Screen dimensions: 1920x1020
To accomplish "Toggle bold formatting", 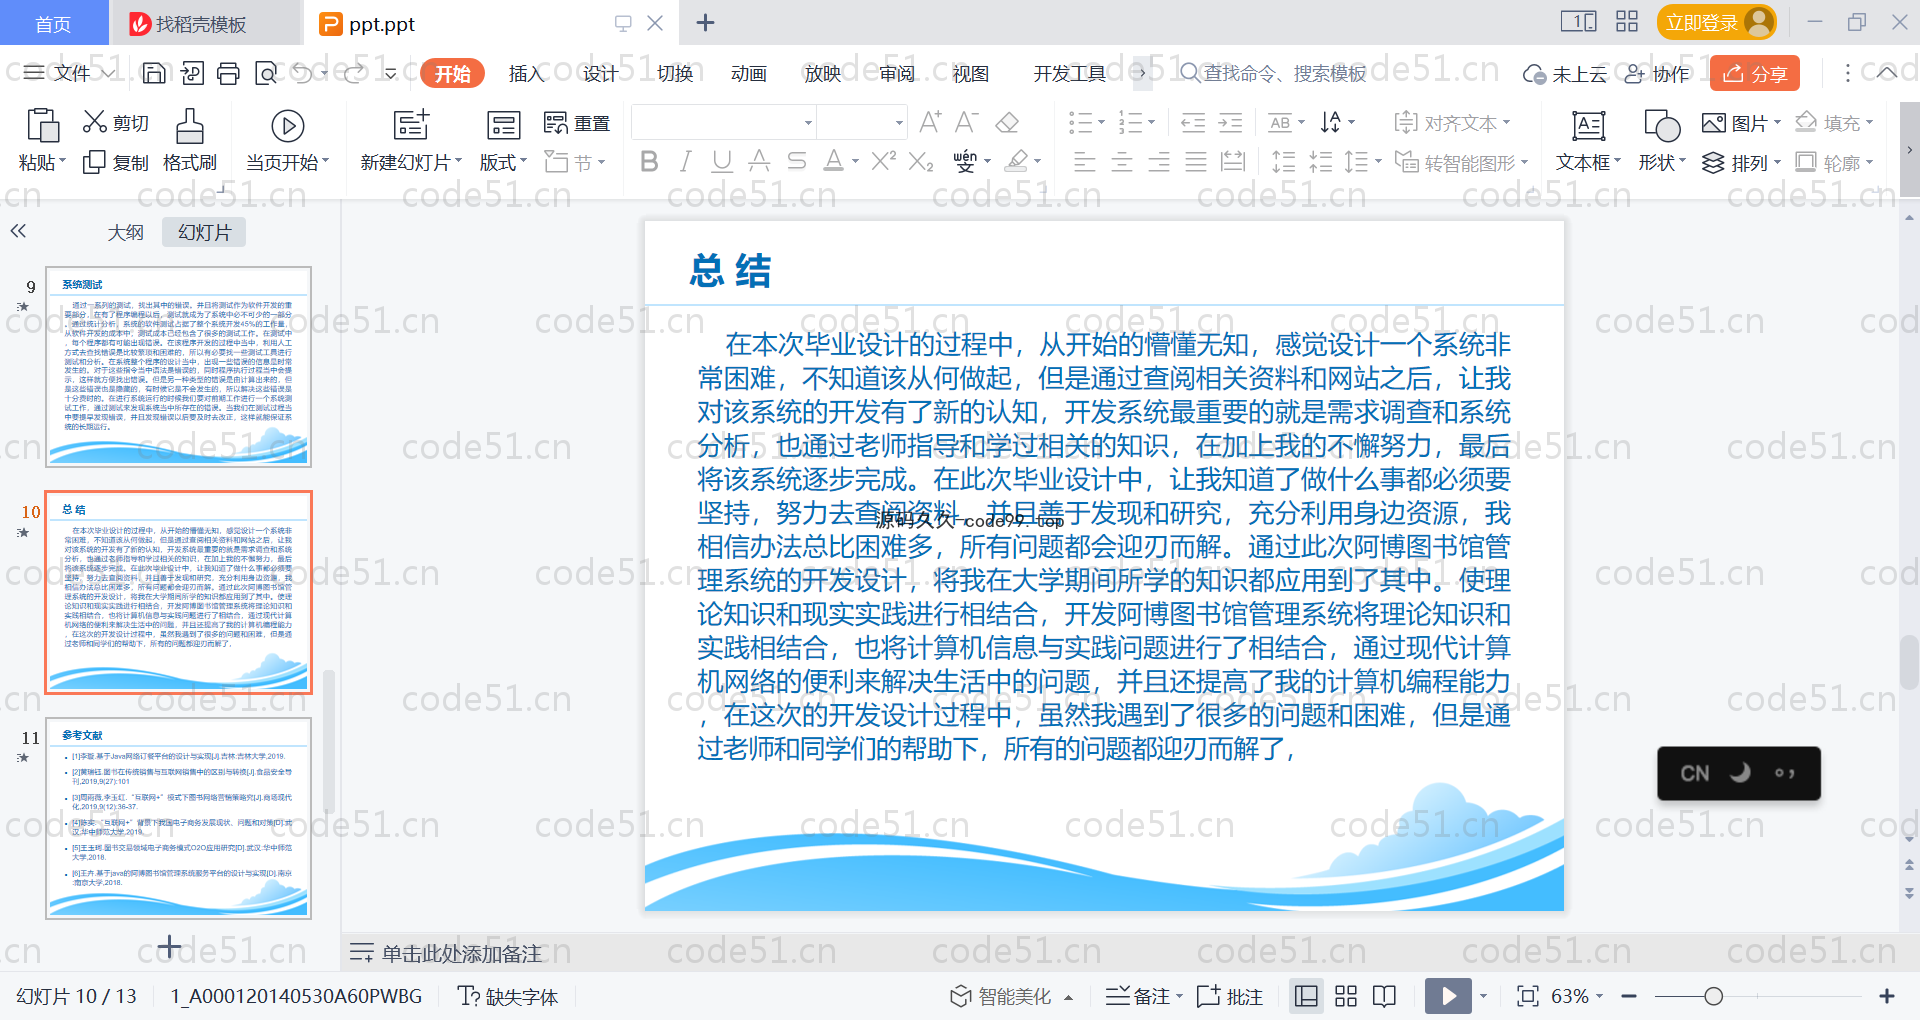I will [649, 161].
